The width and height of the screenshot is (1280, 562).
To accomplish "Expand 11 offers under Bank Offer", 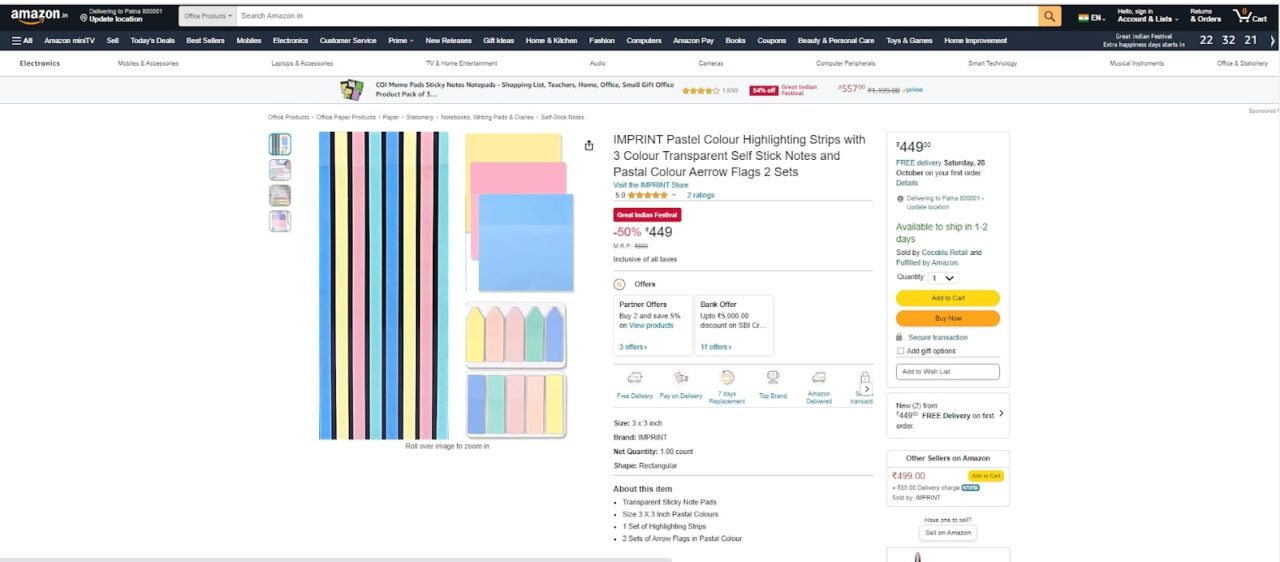I will [715, 347].
